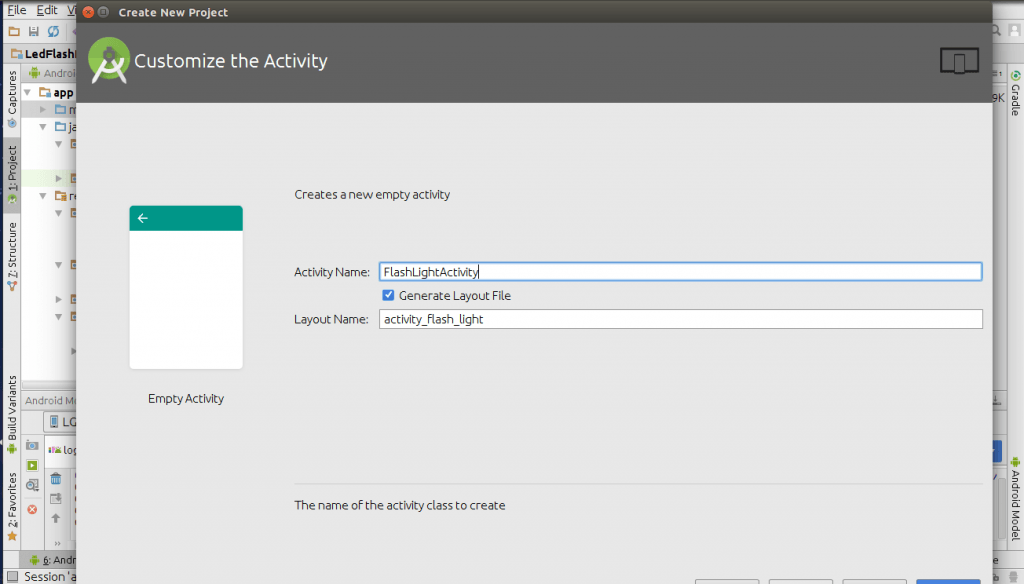Expand the manifests folder arrow under app
This screenshot has height=584, width=1024.
[43, 109]
